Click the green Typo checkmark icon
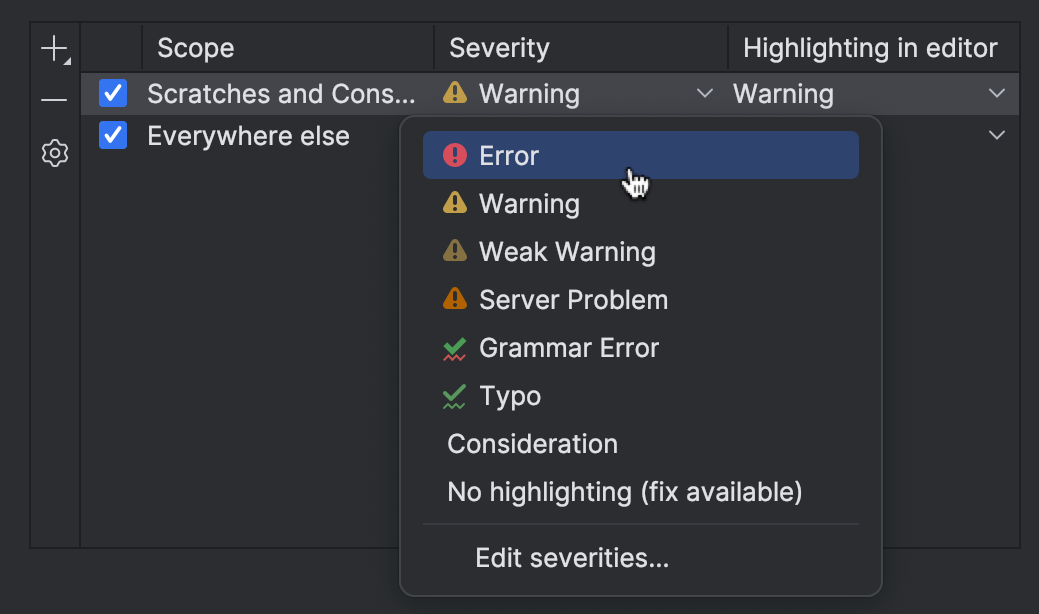 [x=455, y=397]
